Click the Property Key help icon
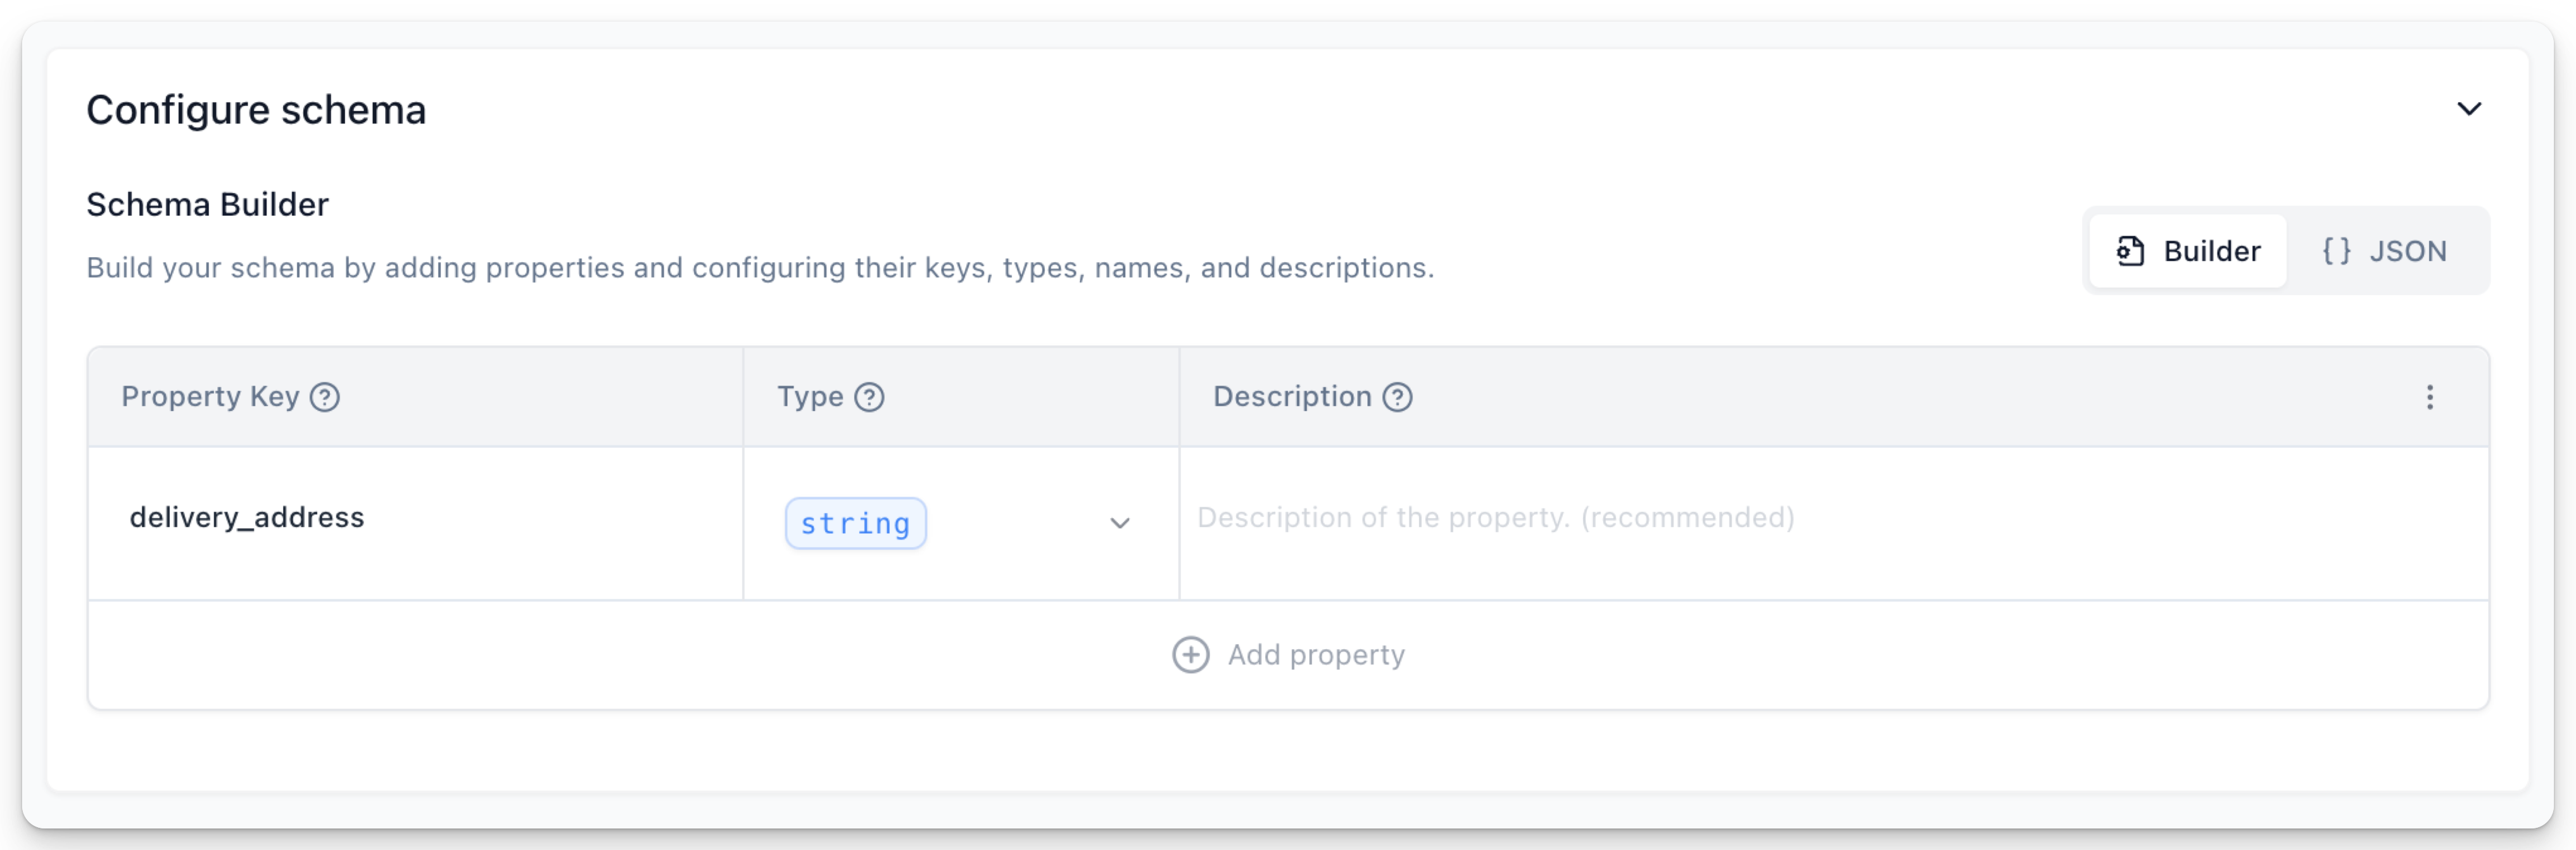2576x850 pixels. point(325,397)
